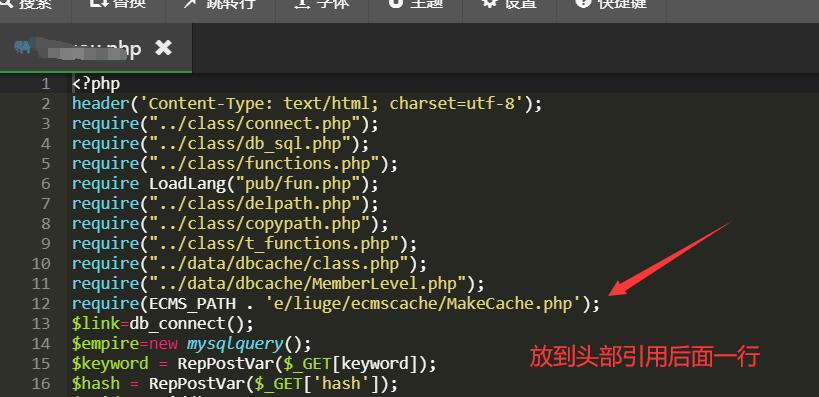Viewport: 819px width, 397px height.
Task: Click the LoadLang("pub/fun.php") require line
Action: [x=225, y=183]
